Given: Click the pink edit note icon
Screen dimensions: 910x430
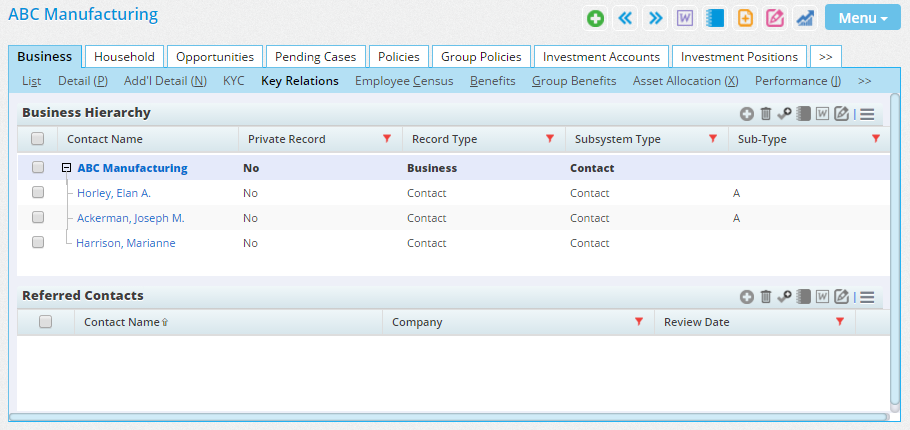Looking at the screenshot, I should [774, 18].
